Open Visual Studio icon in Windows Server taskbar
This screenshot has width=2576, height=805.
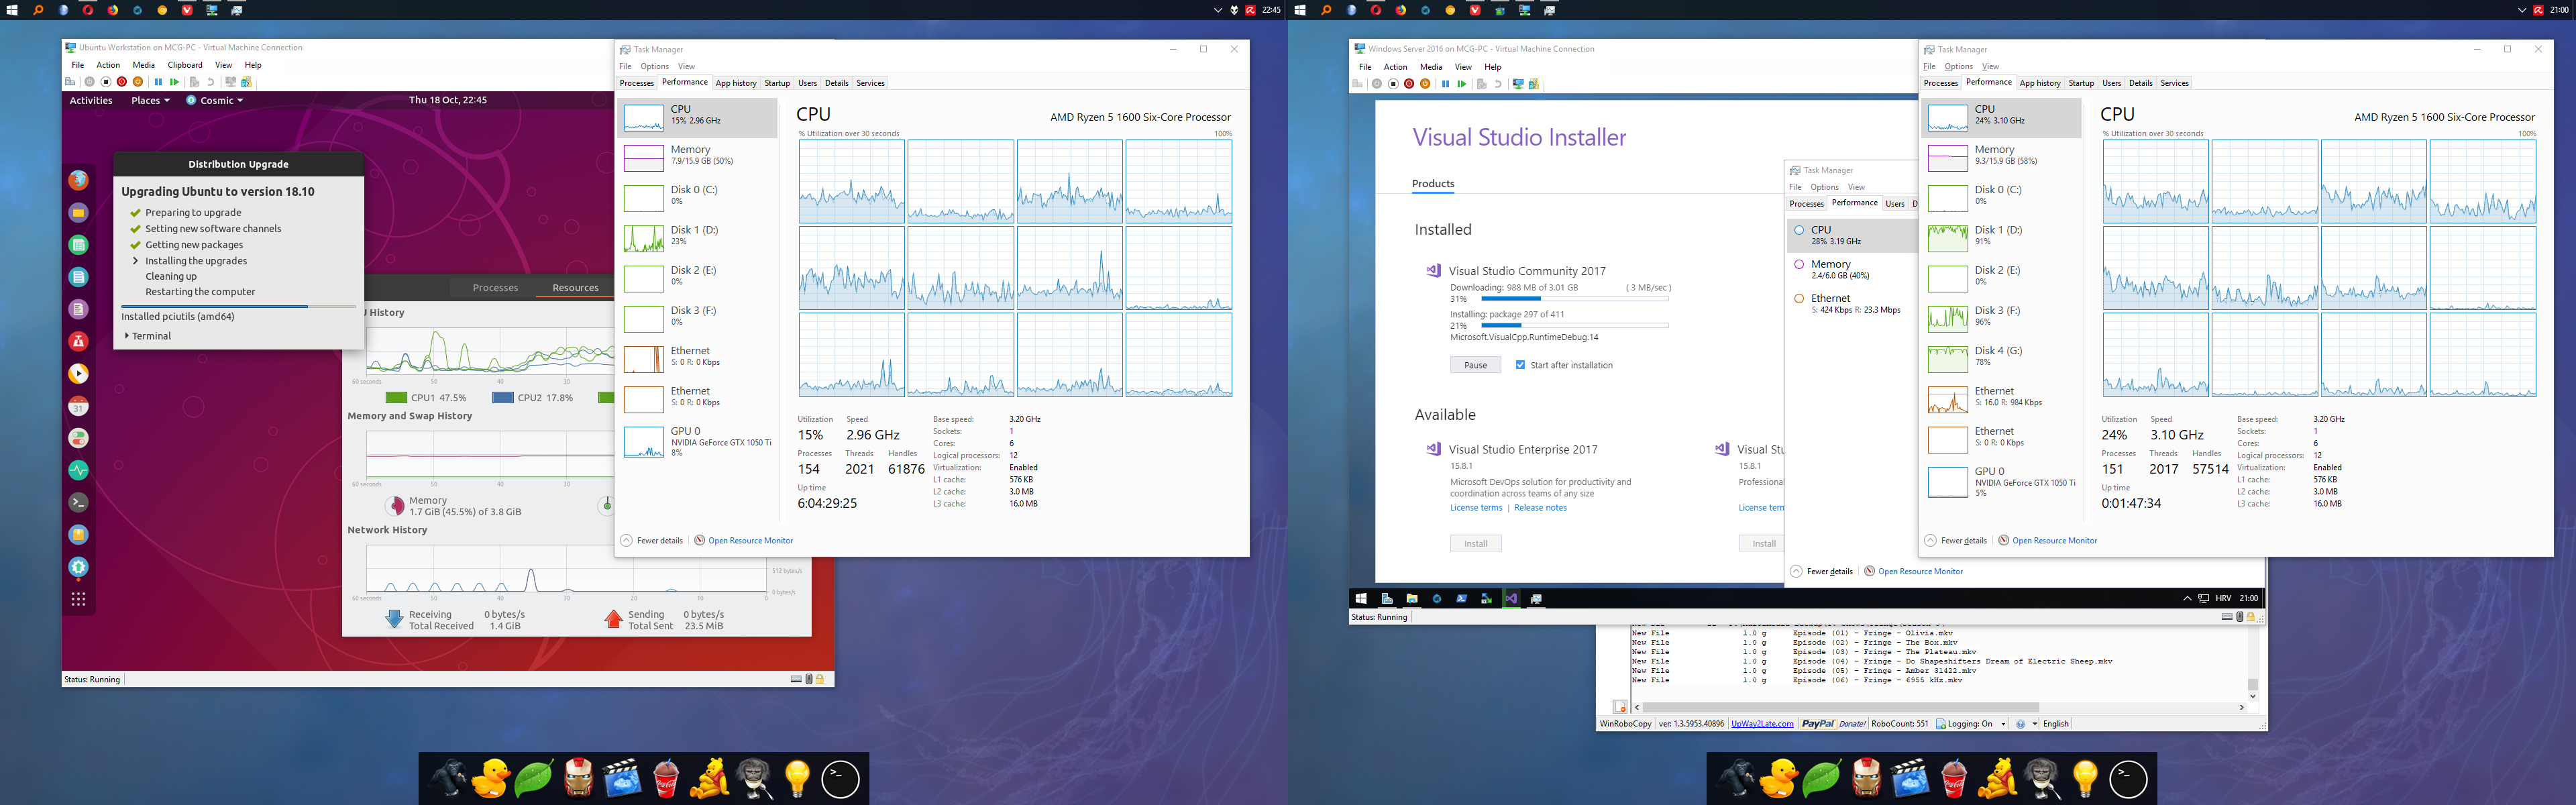pos(1511,598)
